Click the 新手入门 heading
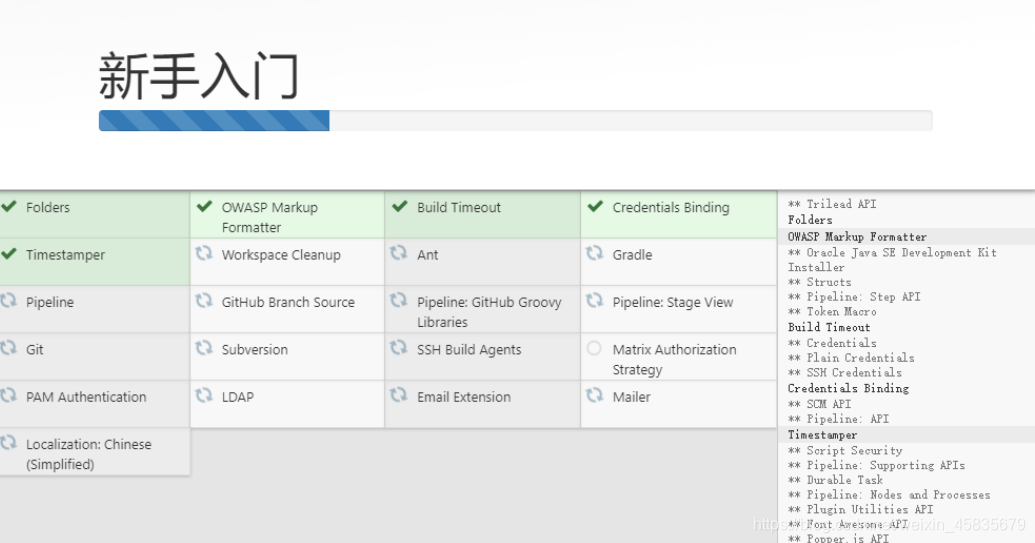 click(199, 77)
